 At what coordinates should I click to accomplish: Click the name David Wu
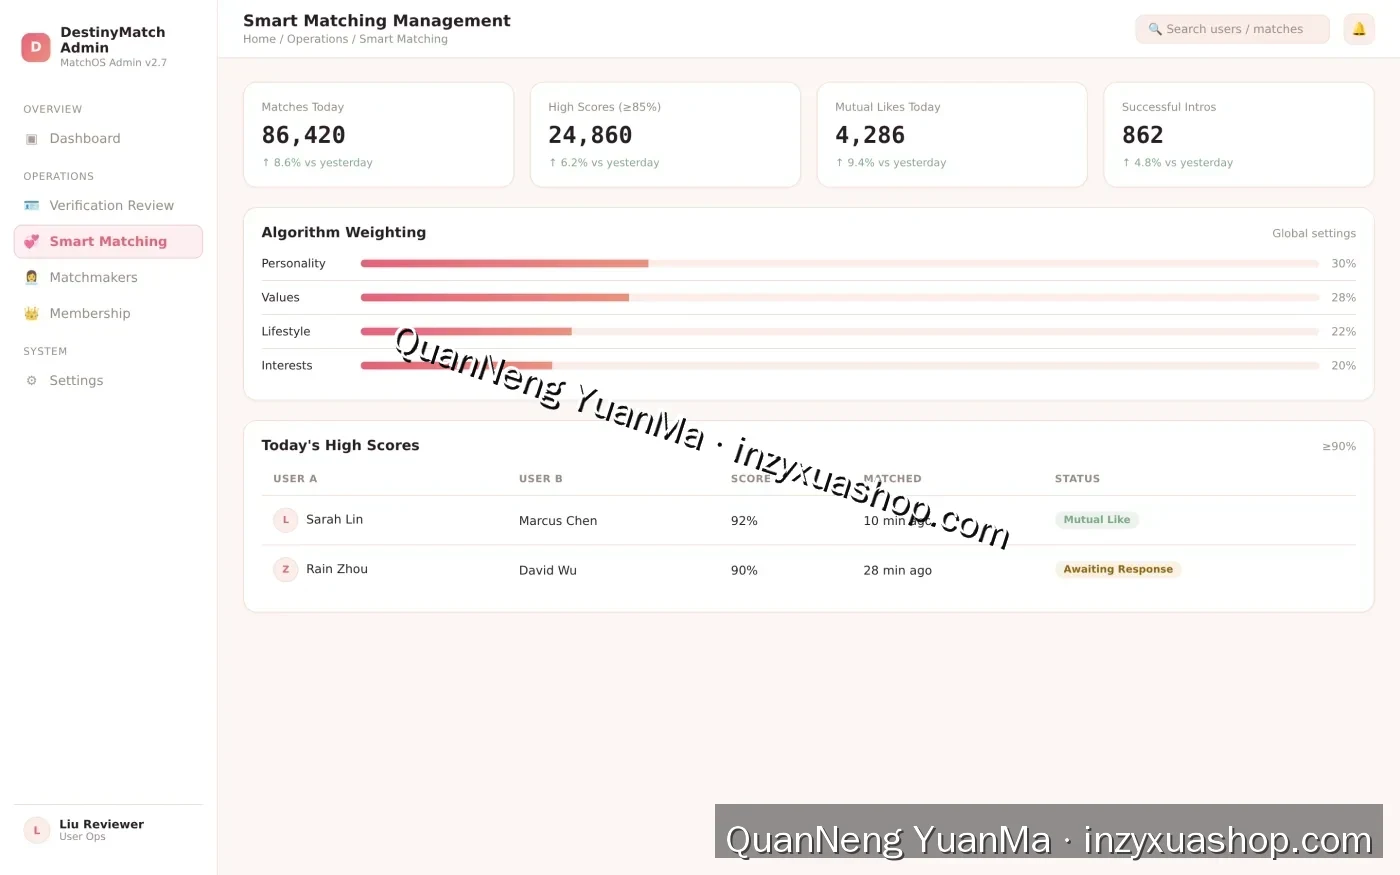(x=548, y=571)
